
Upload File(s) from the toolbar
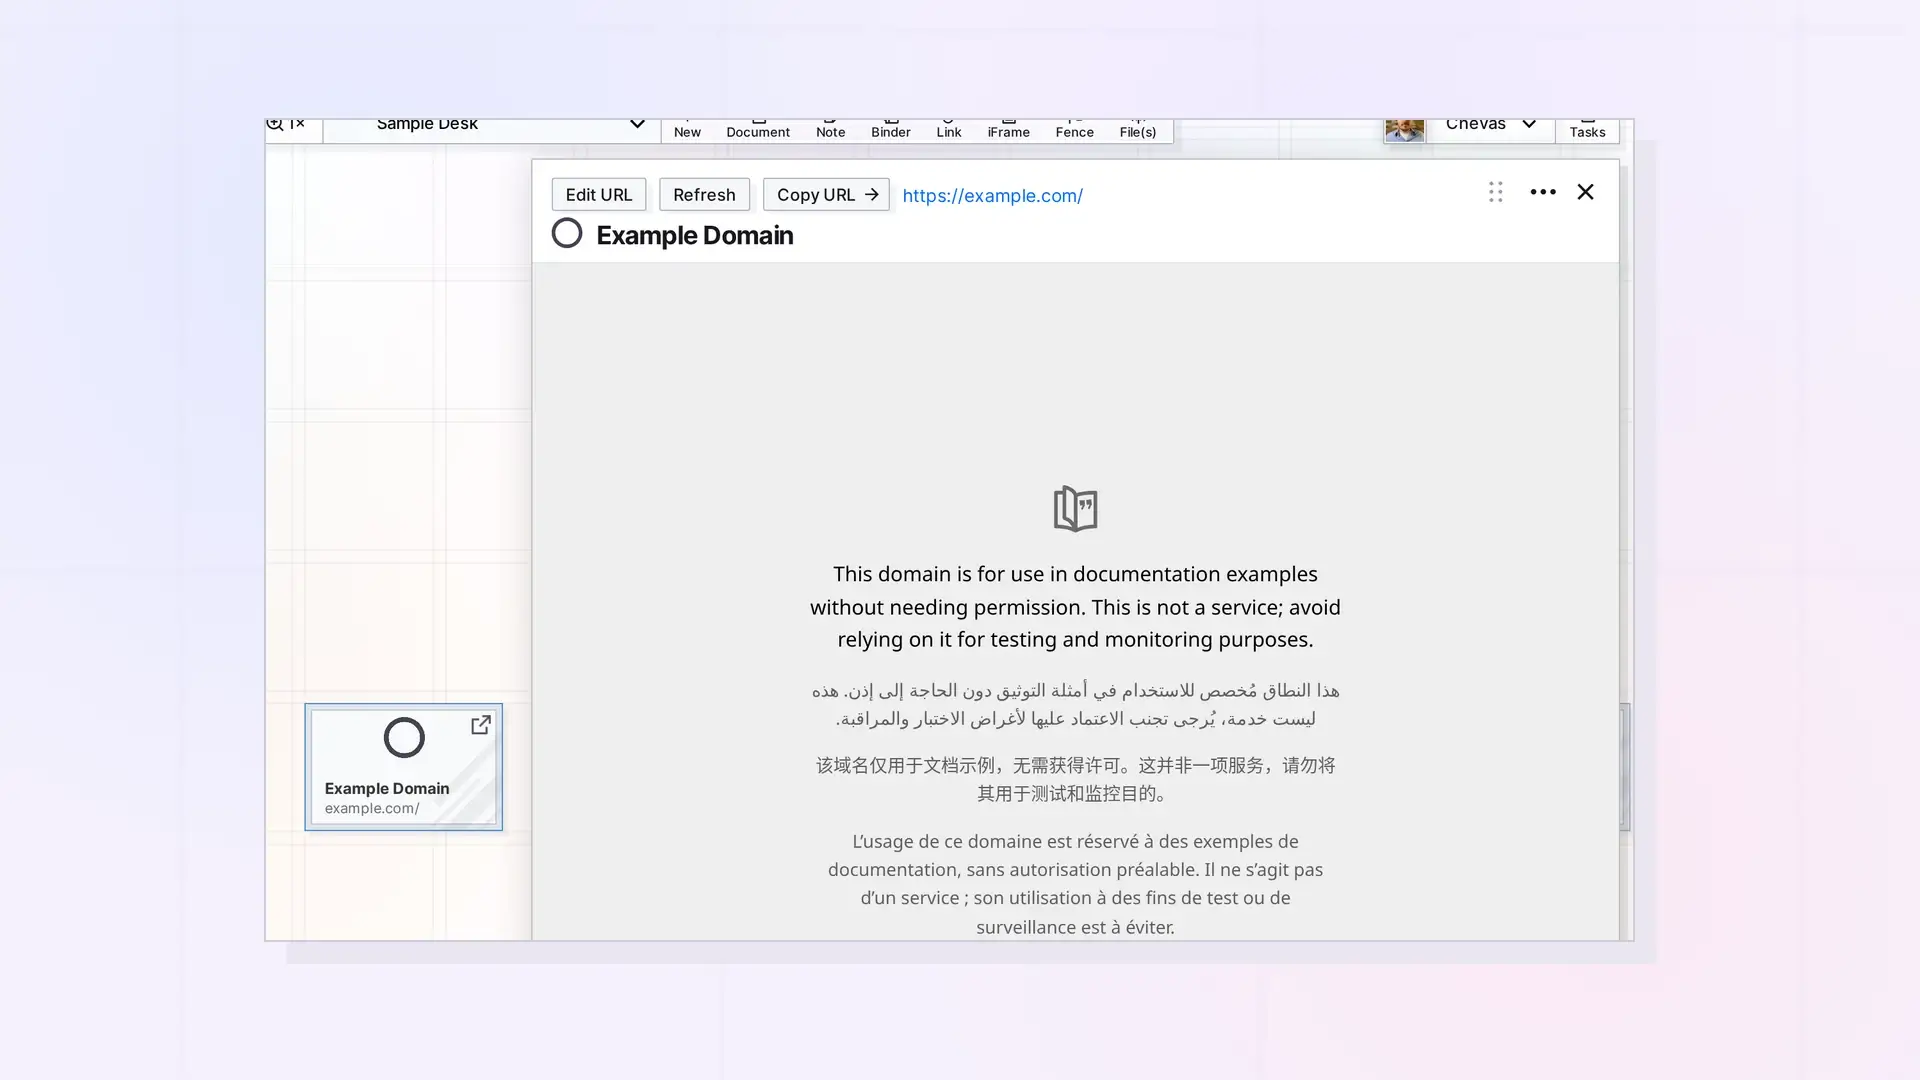tap(1138, 130)
